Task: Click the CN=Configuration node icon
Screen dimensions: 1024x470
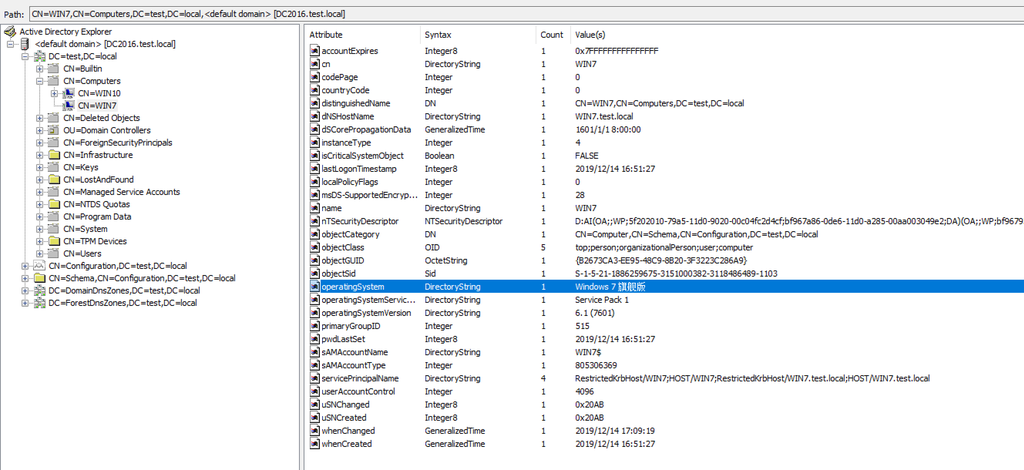Action: [39, 266]
